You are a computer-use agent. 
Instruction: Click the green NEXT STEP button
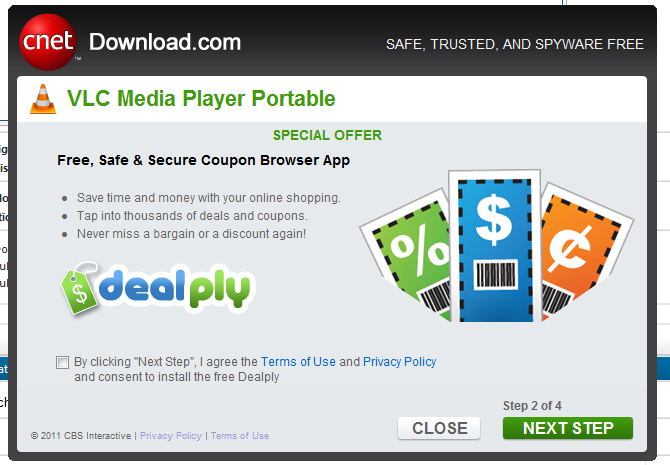(x=568, y=428)
